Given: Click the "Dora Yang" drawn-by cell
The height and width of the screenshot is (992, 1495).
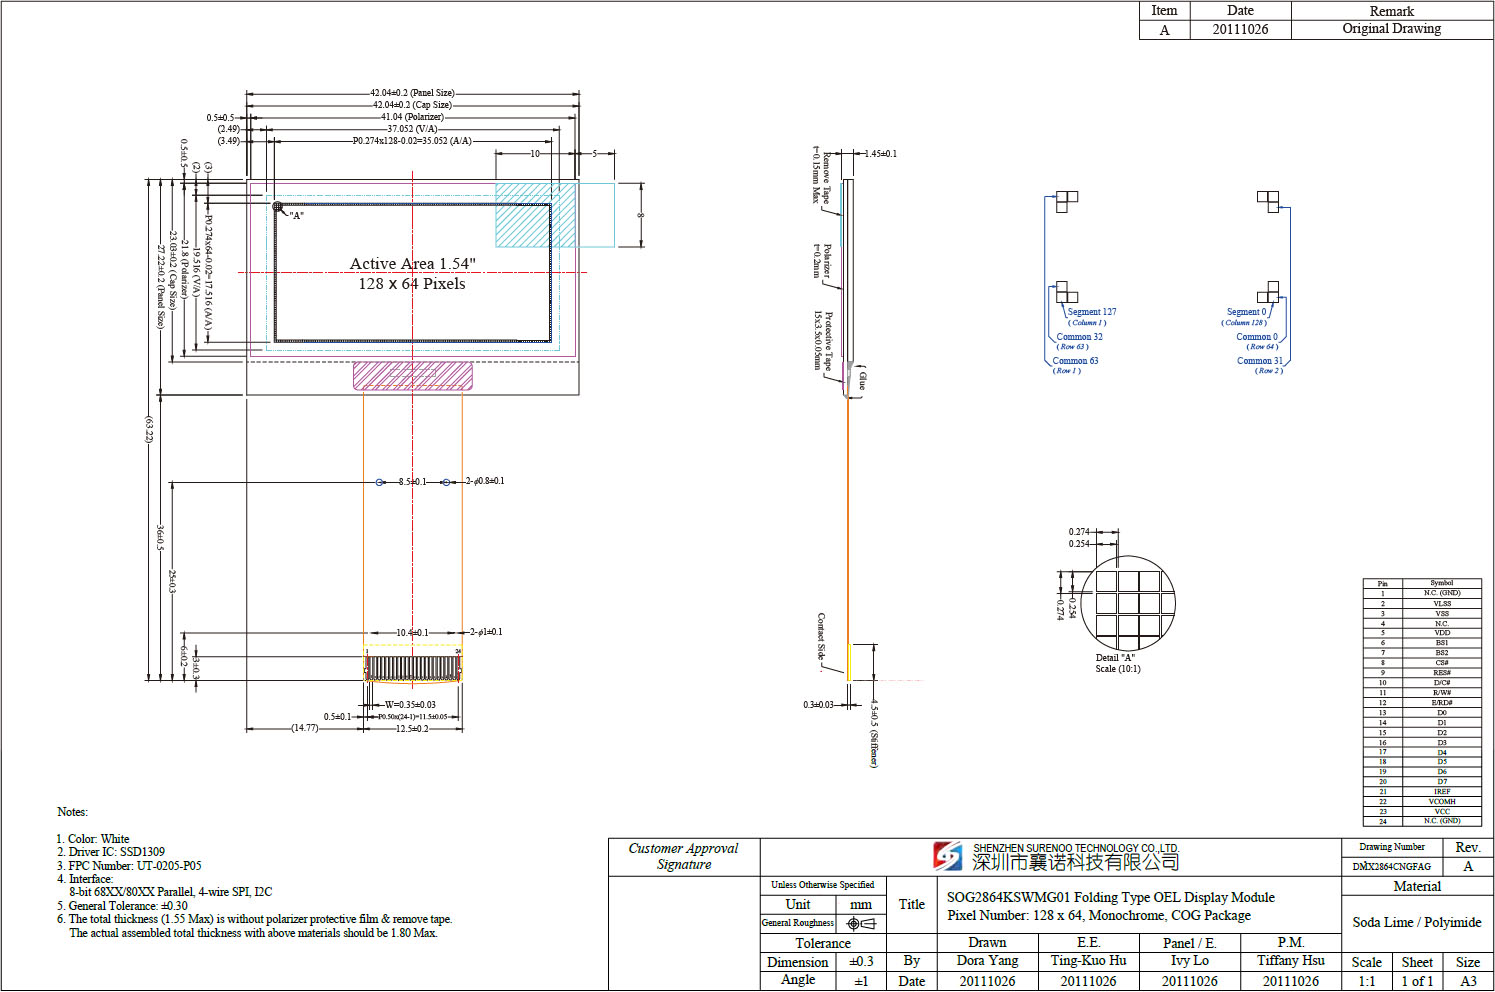Looking at the screenshot, I should click(x=987, y=961).
